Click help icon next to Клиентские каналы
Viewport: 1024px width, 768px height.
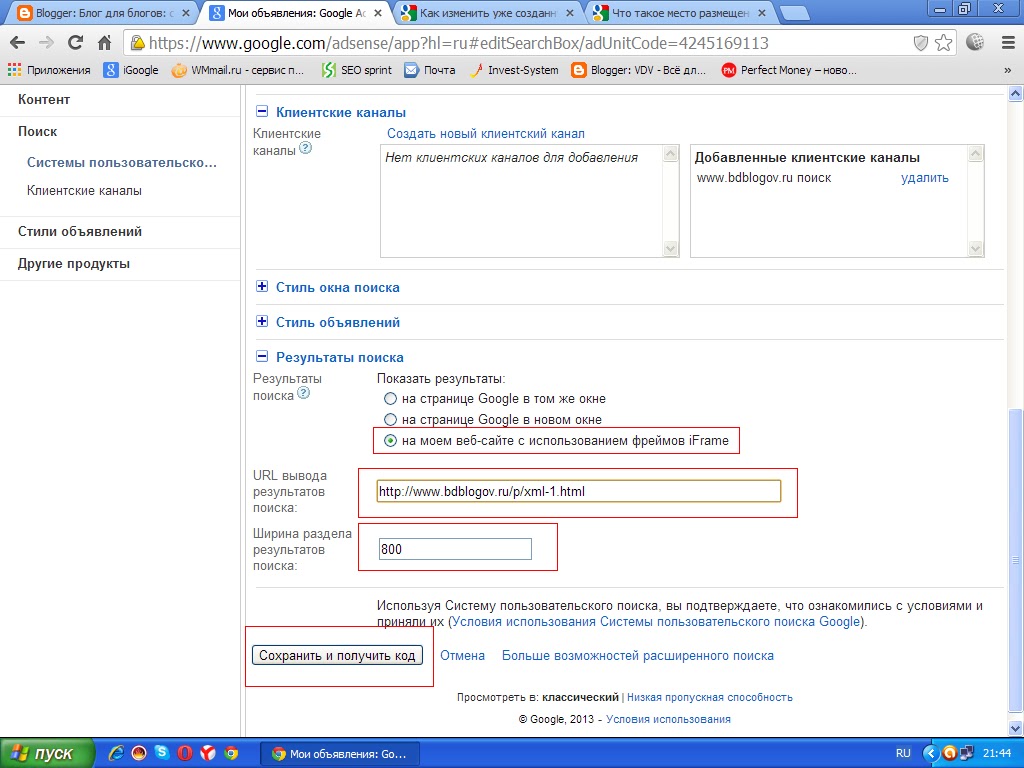[305, 148]
